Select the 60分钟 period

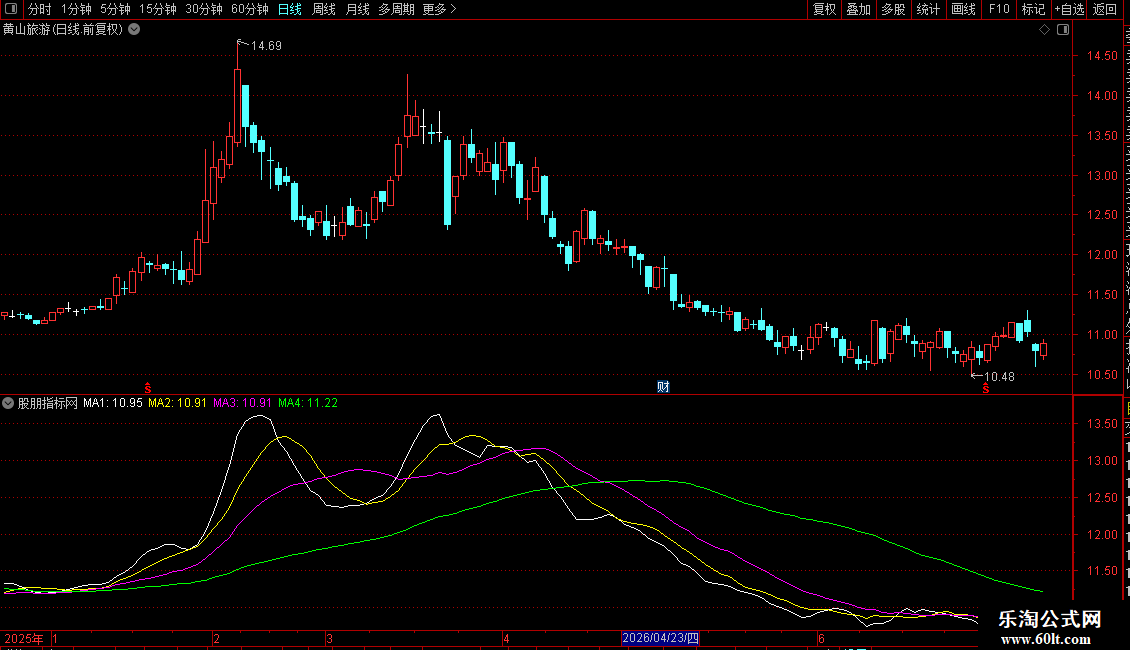249,9
